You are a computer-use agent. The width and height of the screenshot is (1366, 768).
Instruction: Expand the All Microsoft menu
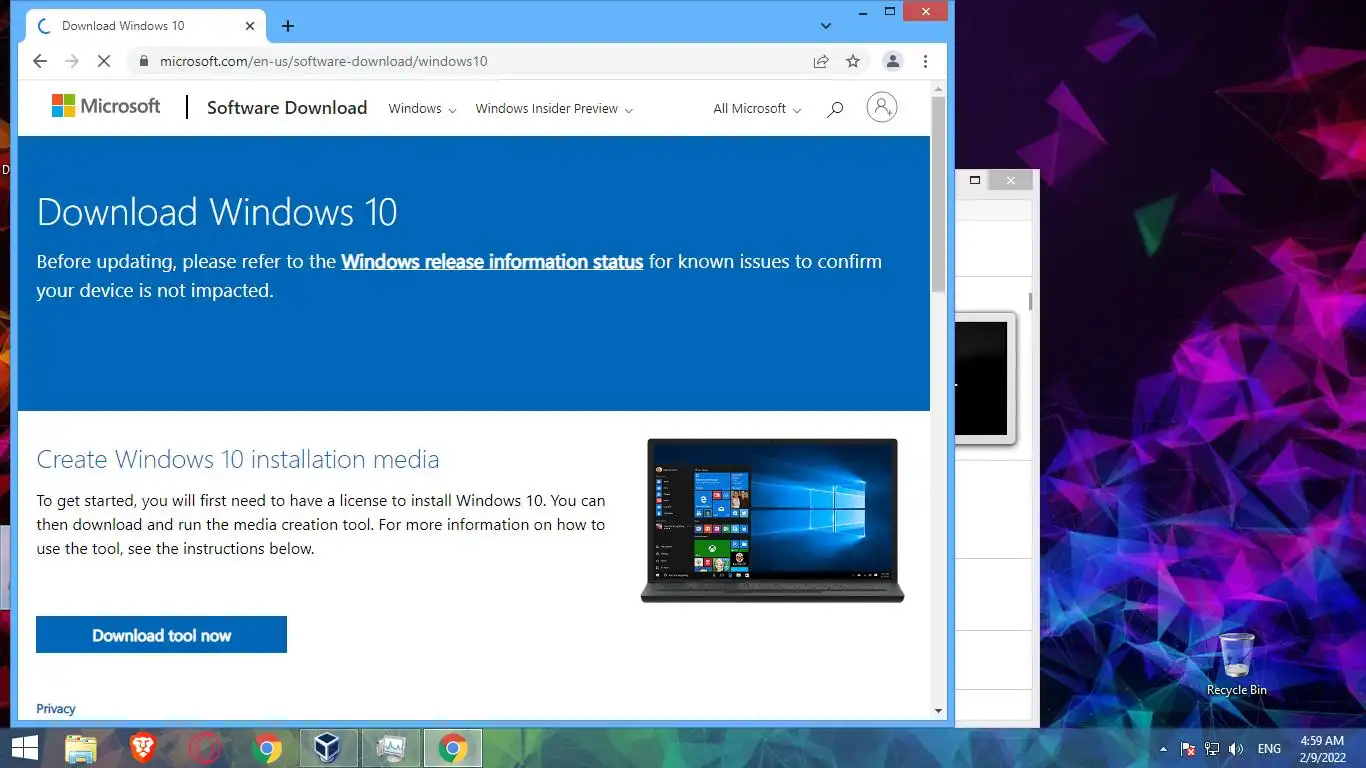coord(757,109)
